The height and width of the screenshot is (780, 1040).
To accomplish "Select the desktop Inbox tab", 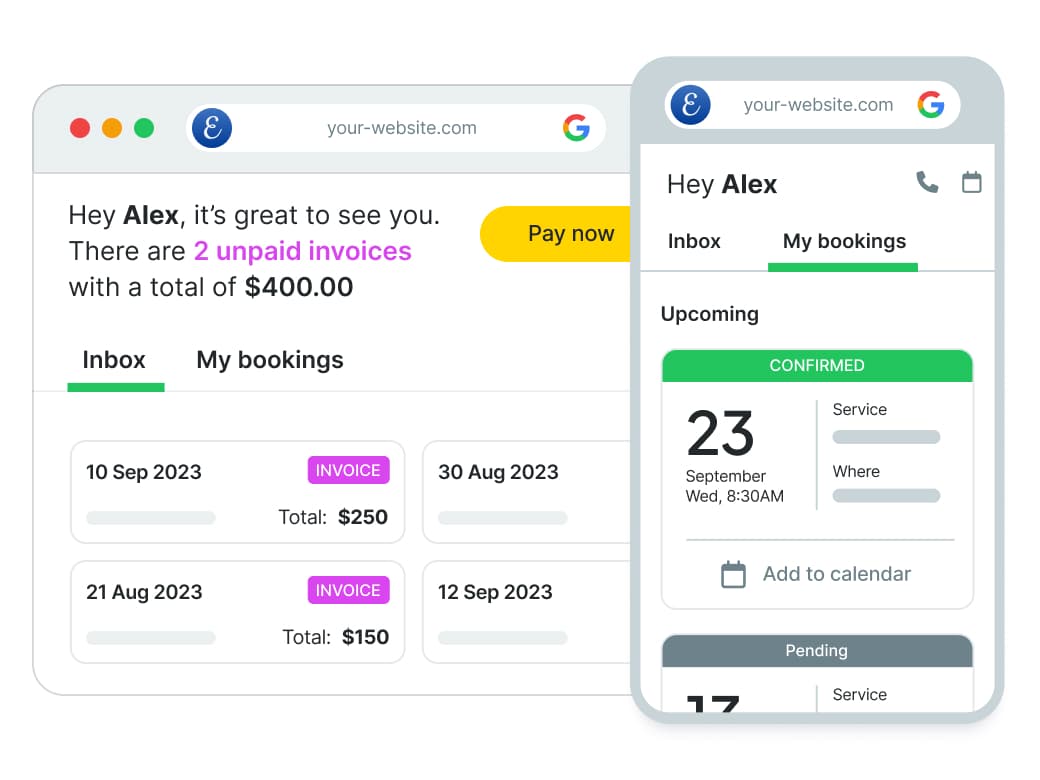I will pos(114,360).
